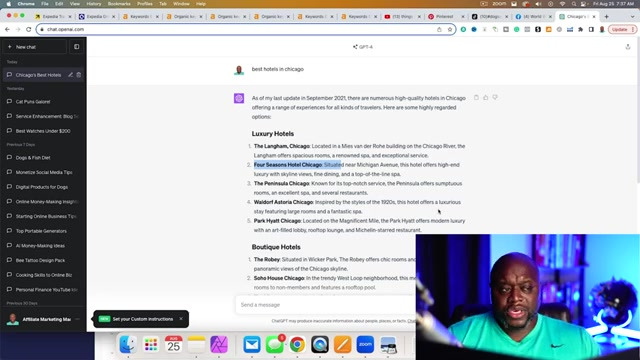The width and height of the screenshot is (640, 360).
Task: Open the Affiliate Marketing account menu
Action: tap(43, 319)
